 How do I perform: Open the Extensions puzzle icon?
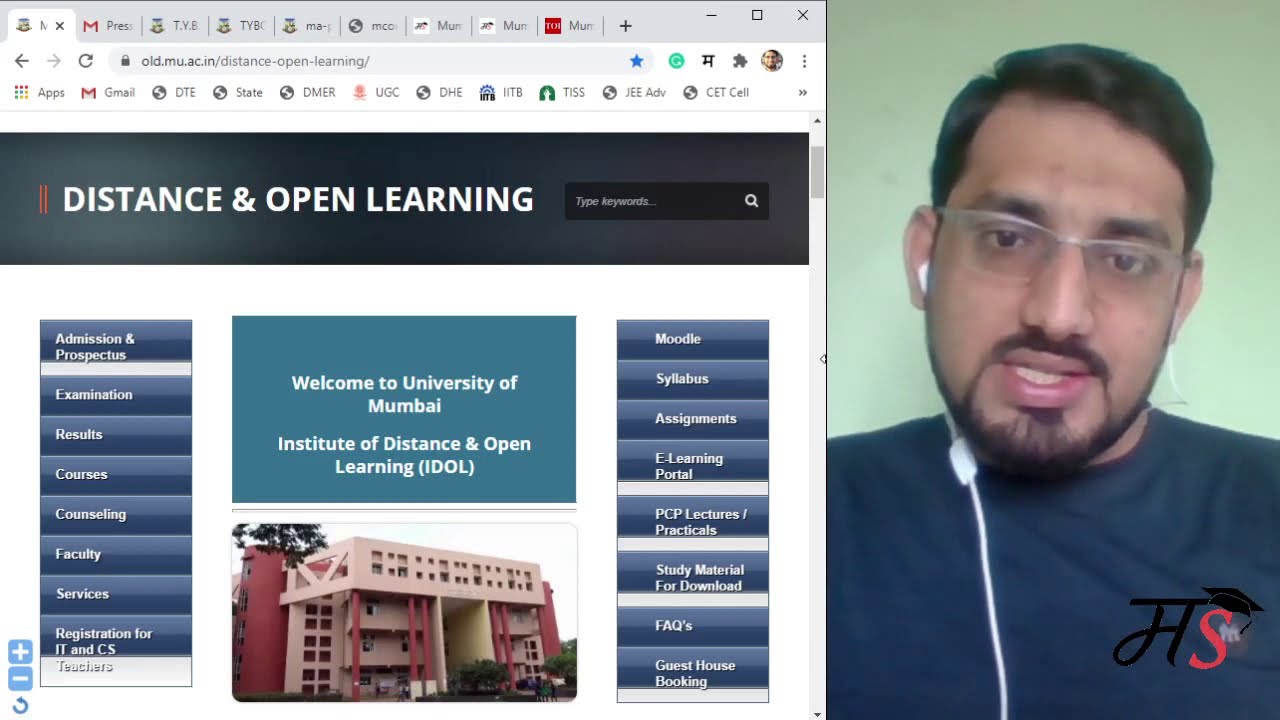tap(740, 61)
